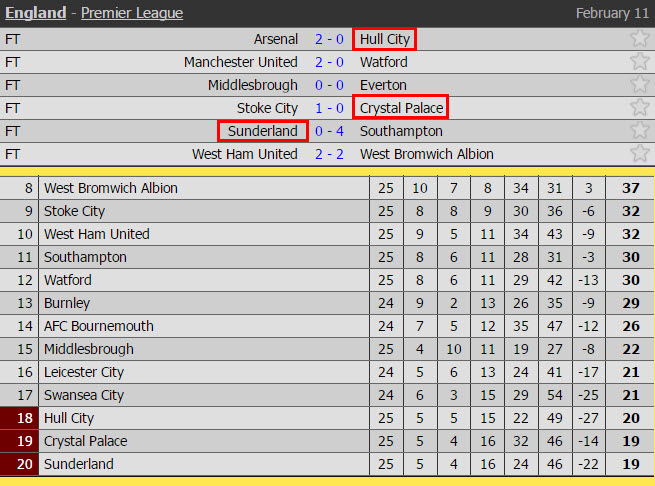The height and width of the screenshot is (486, 655).
Task: Open West Bromwich Albion in standings table
Action: click(x=111, y=188)
